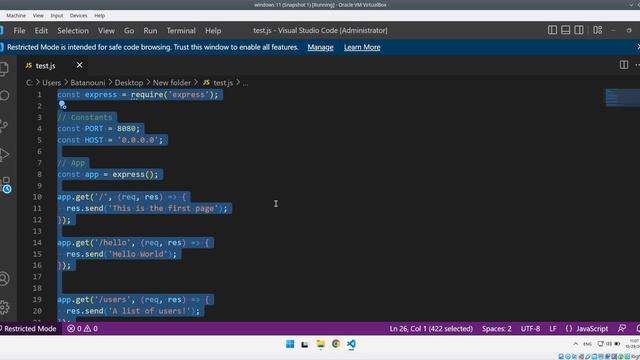
Task: Toggle the Secondary Side Bar
Action: (x=579, y=30)
